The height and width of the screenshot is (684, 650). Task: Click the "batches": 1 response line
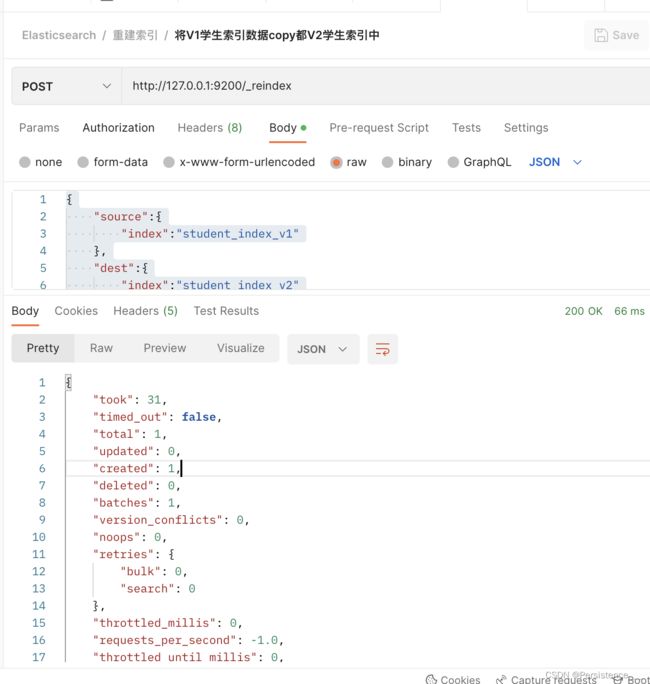click(x=137, y=503)
